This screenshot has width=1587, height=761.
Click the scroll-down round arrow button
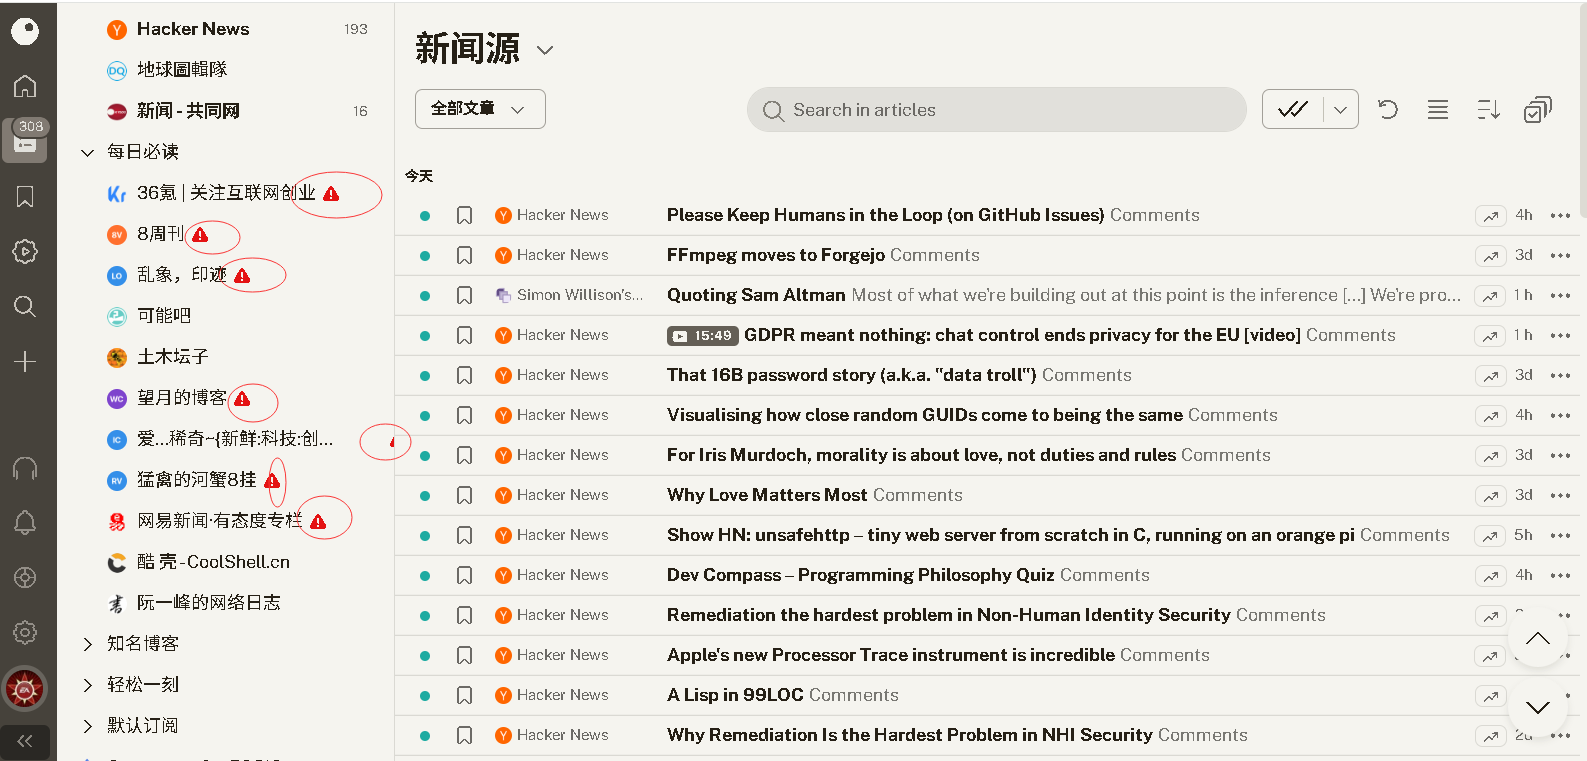coord(1538,707)
